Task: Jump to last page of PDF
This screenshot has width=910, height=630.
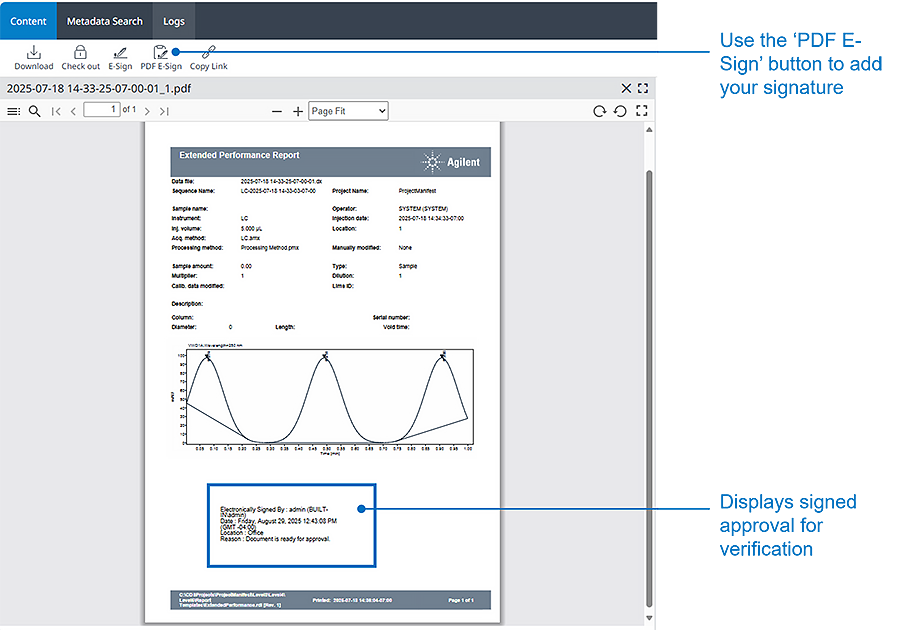Action: (164, 111)
